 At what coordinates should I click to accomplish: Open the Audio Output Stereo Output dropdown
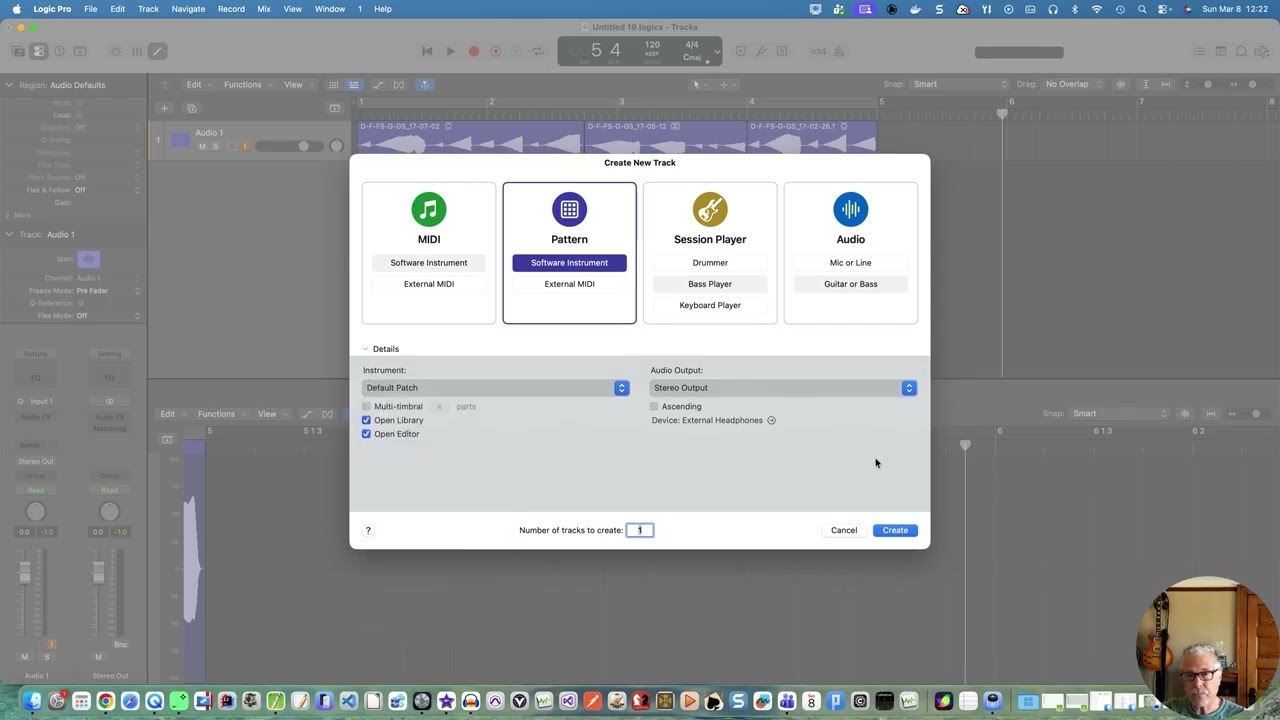[783, 388]
